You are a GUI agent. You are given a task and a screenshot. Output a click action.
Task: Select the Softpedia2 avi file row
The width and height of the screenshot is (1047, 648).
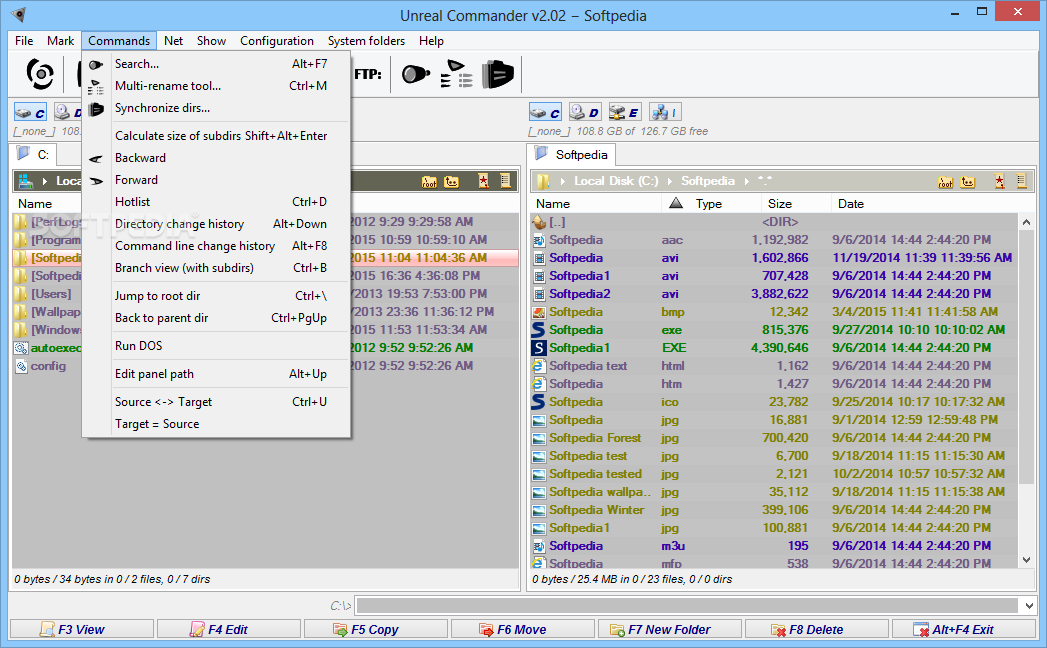click(775, 294)
